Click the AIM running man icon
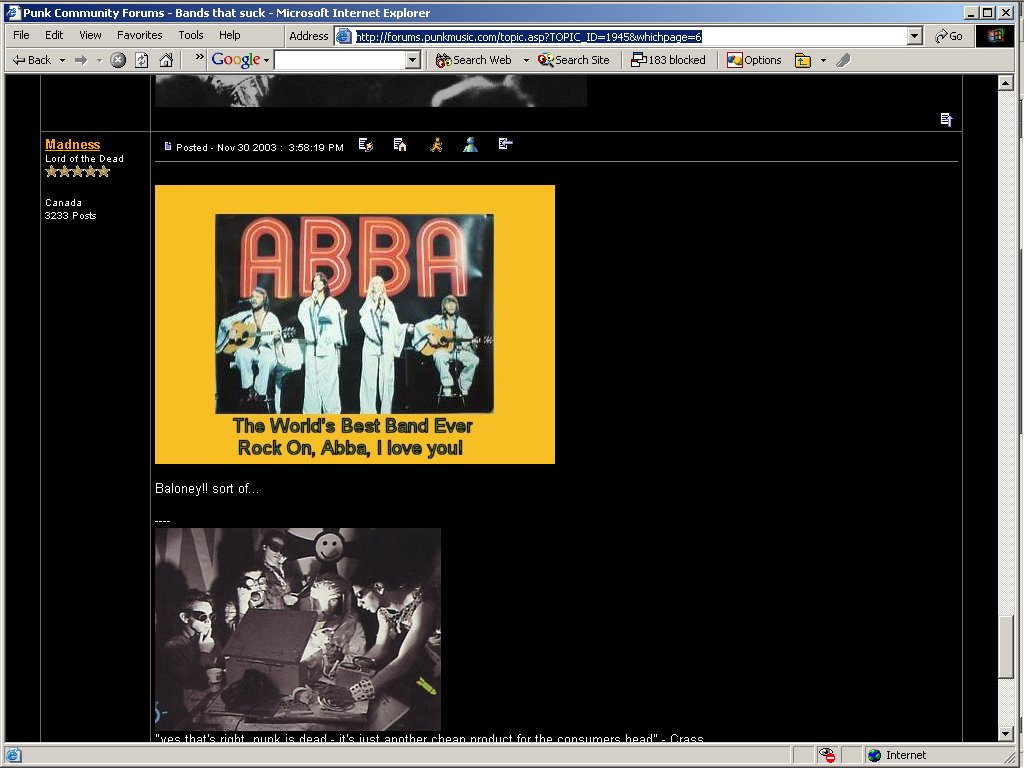Screen dimensions: 1024x768 pos(436,145)
